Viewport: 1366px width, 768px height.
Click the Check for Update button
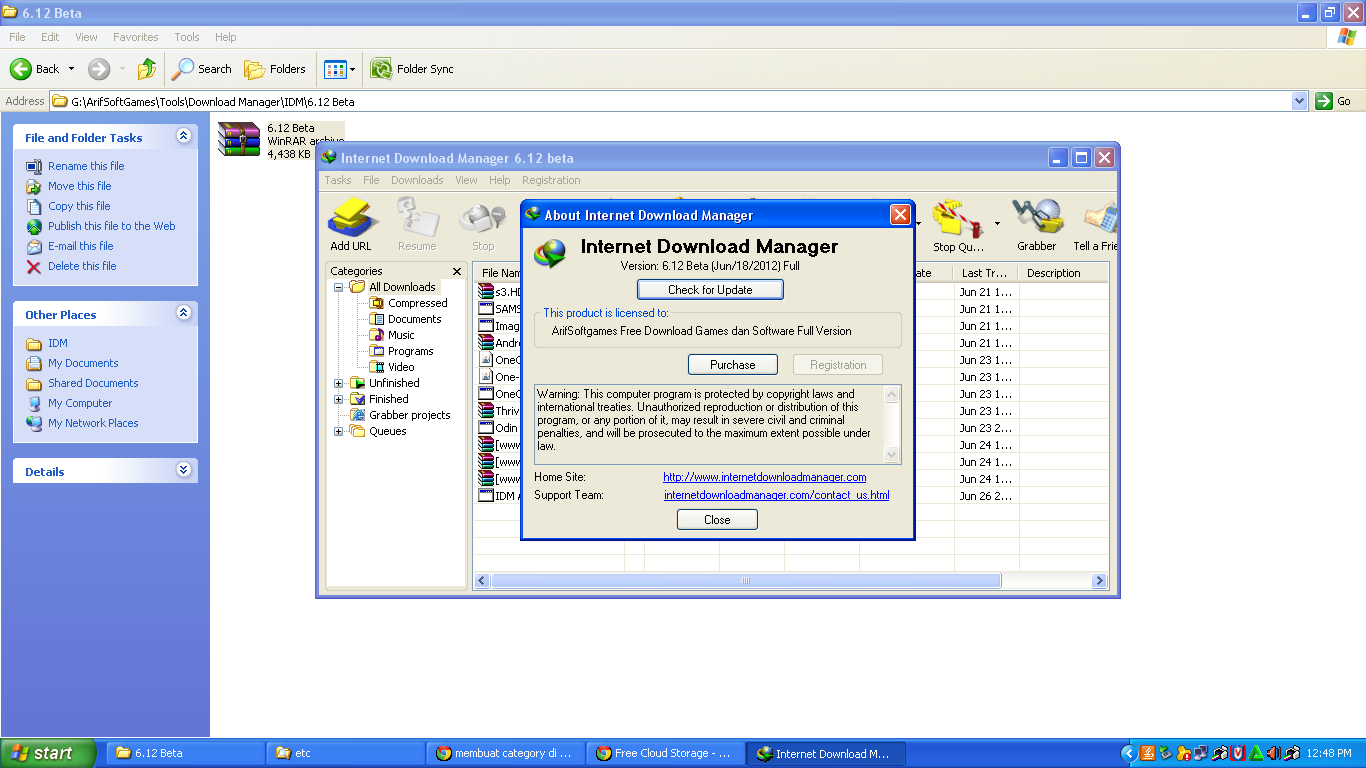pyautogui.click(x=710, y=290)
